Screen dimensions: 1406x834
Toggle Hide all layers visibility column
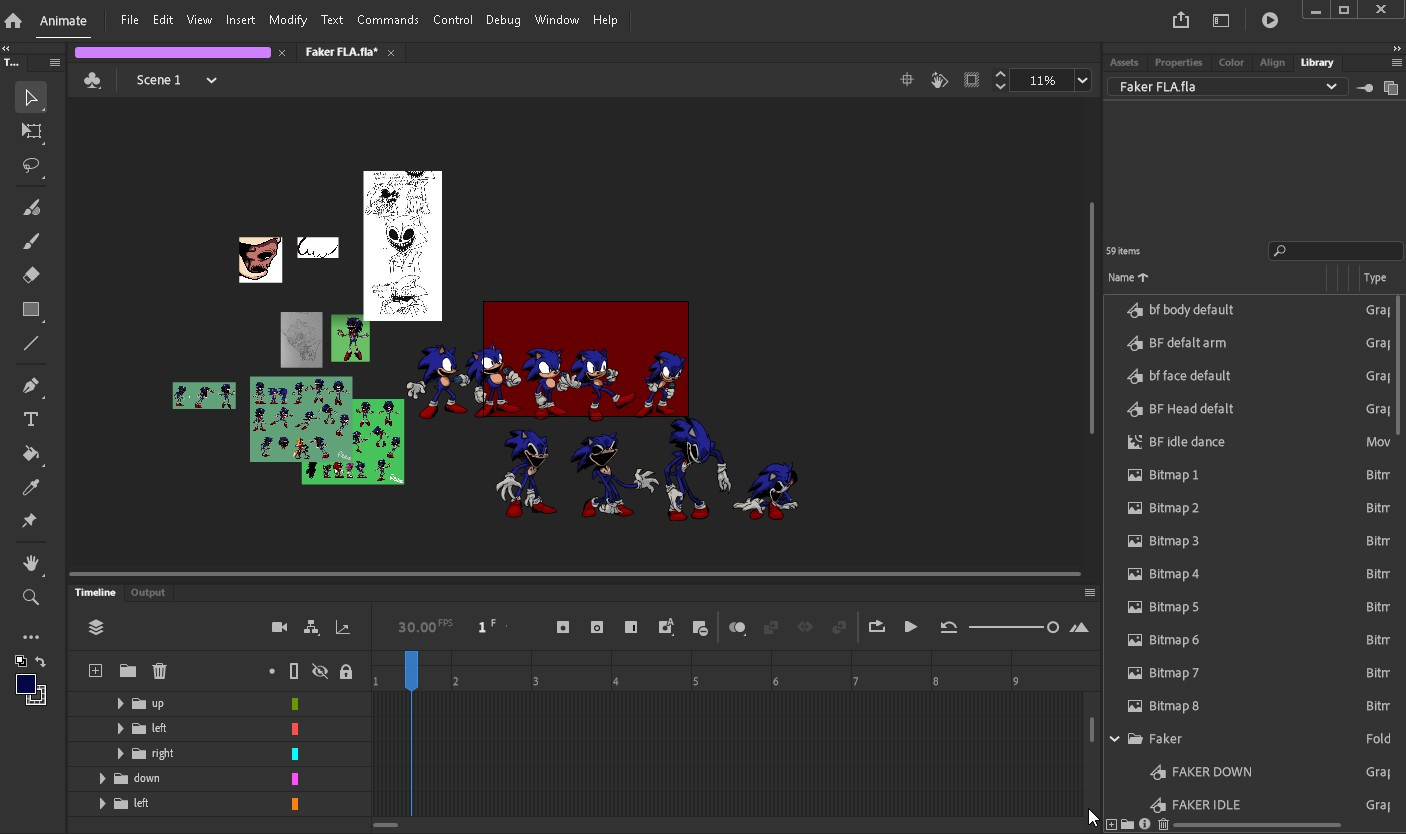[x=320, y=671]
